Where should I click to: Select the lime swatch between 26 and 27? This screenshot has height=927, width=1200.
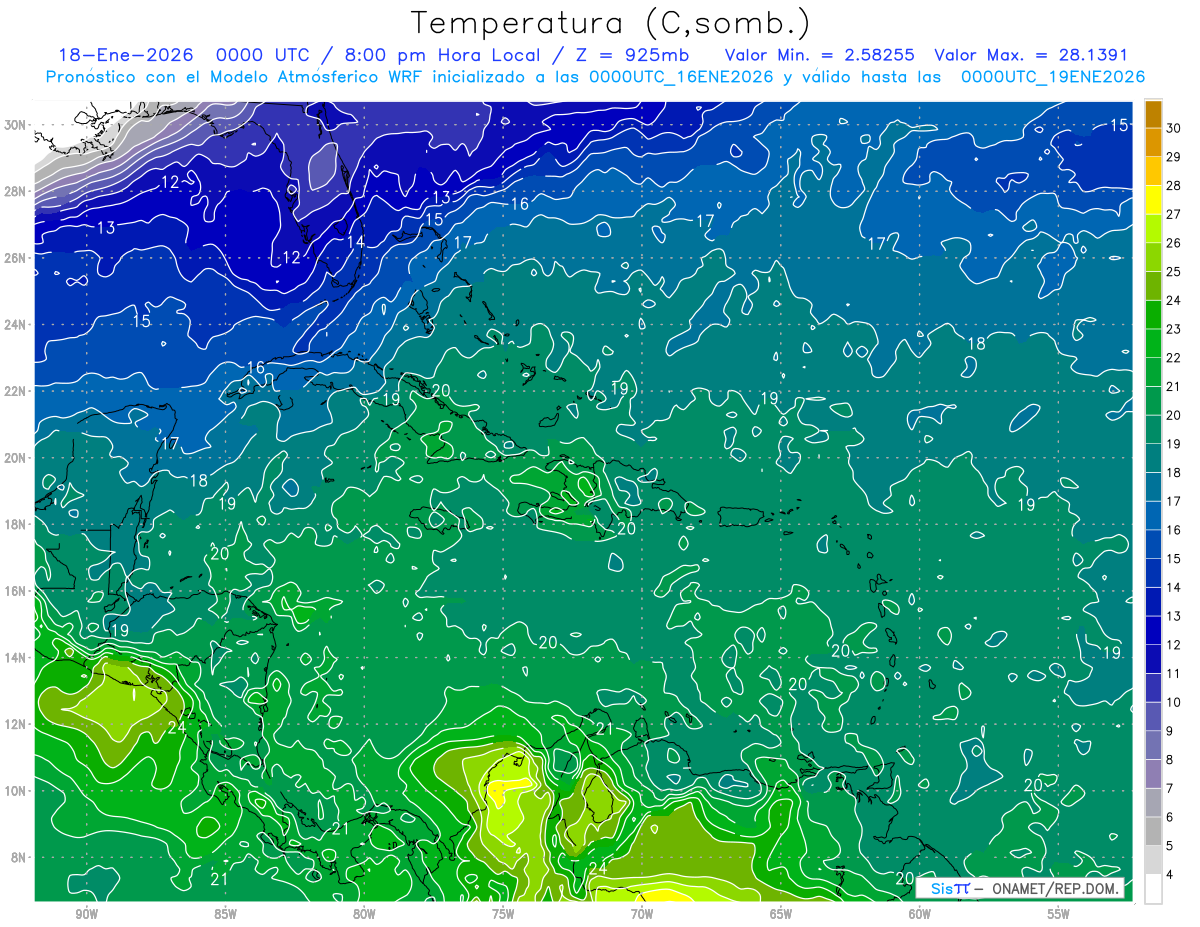click(x=1153, y=228)
